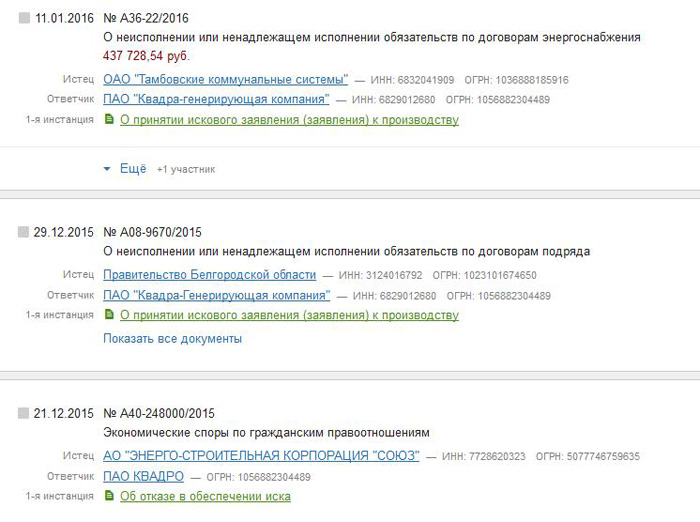Click the arrow next to 'Ещё'
Screen dimensions: 700x522
pos(108,169)
